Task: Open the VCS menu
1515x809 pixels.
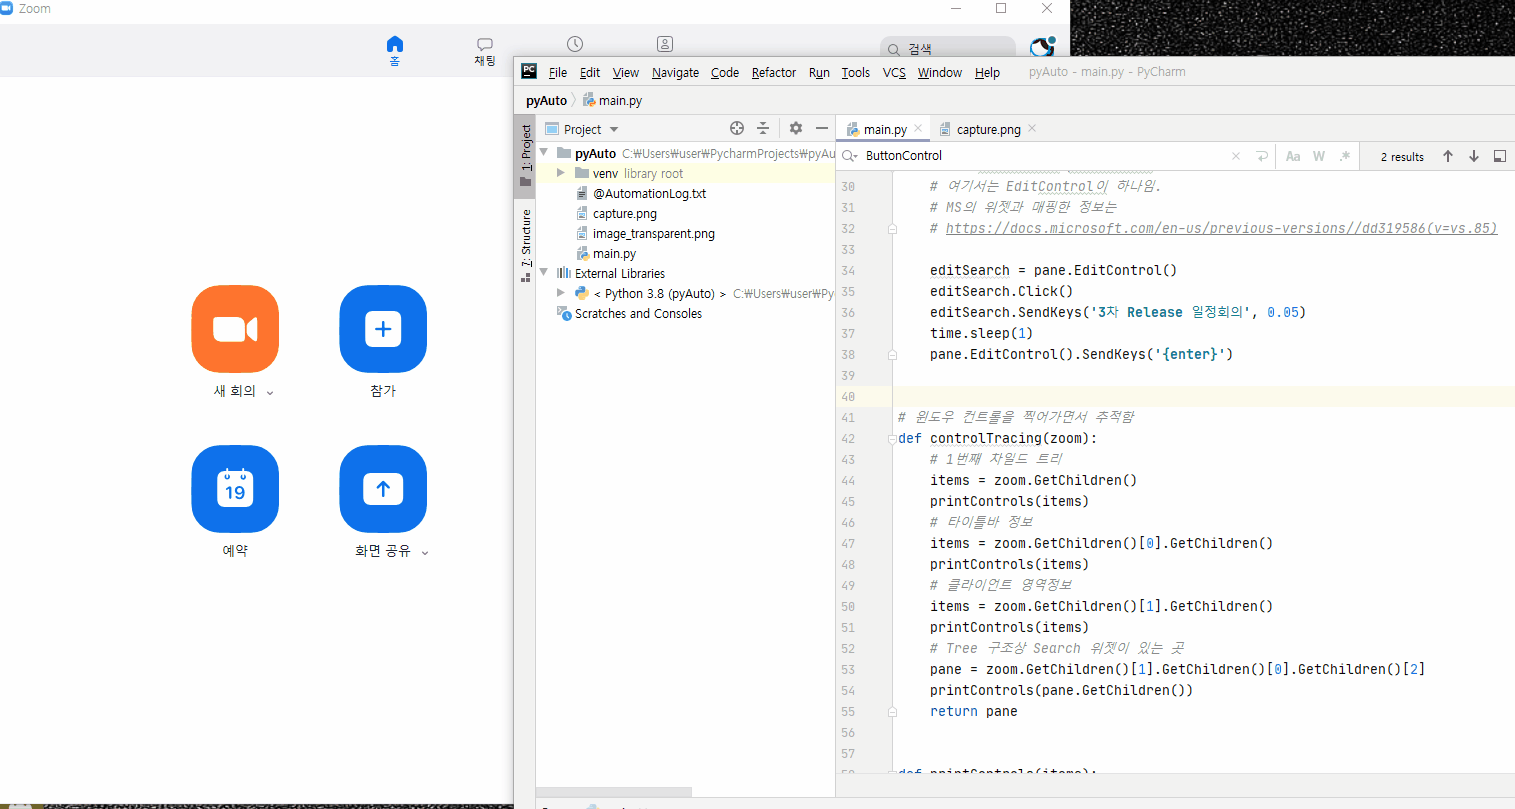Action: 894,73
